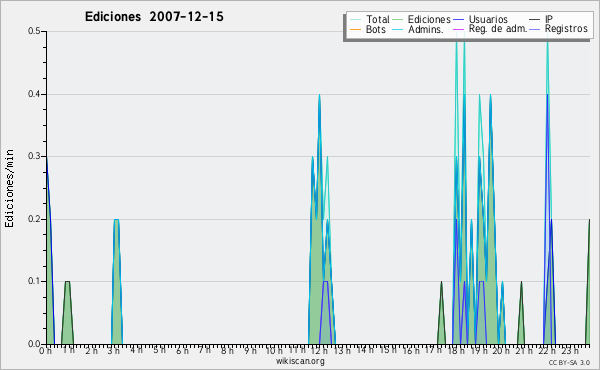Click the Usuarios legend label
Screen dimensions: 600x370
[488, 19]
